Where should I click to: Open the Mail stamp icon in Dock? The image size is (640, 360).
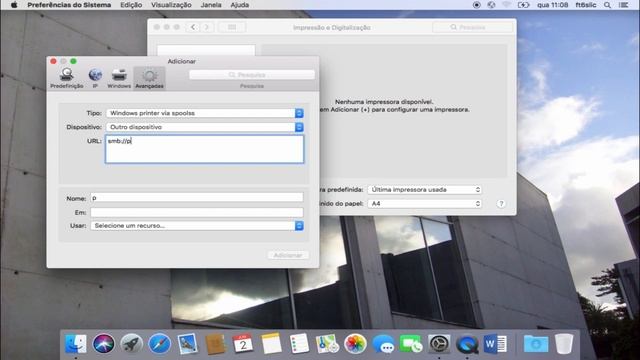(187, 344)
